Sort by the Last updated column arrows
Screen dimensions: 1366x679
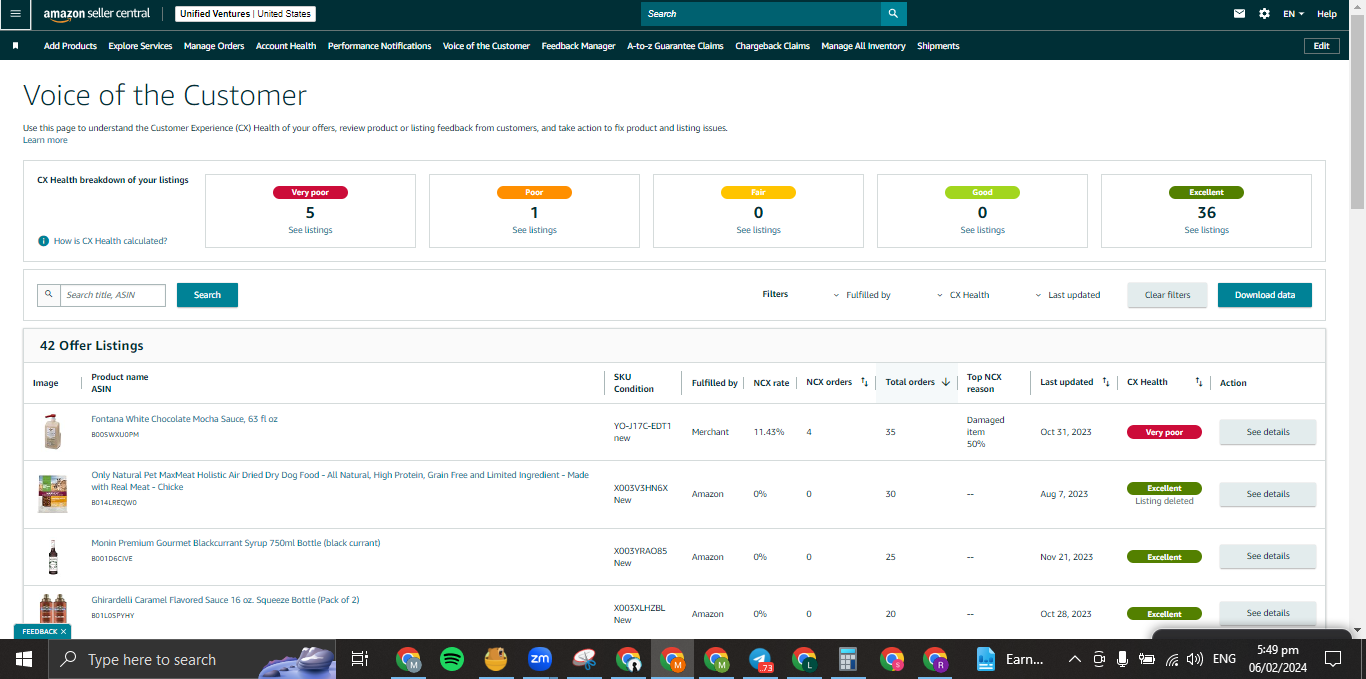click(x=1105, y=382)
